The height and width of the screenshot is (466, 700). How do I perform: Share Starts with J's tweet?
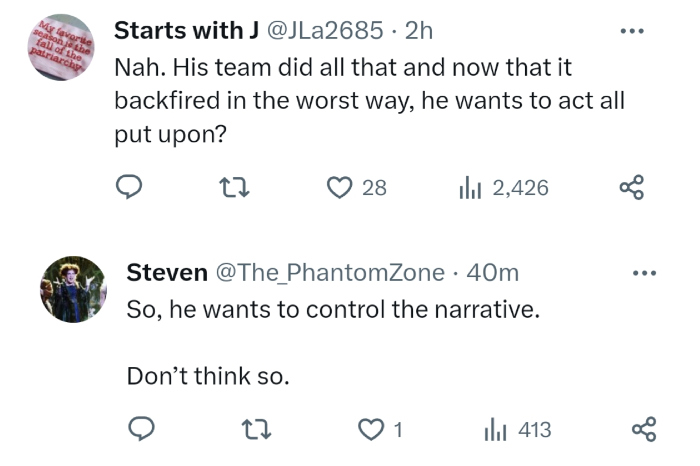point(631,187)
